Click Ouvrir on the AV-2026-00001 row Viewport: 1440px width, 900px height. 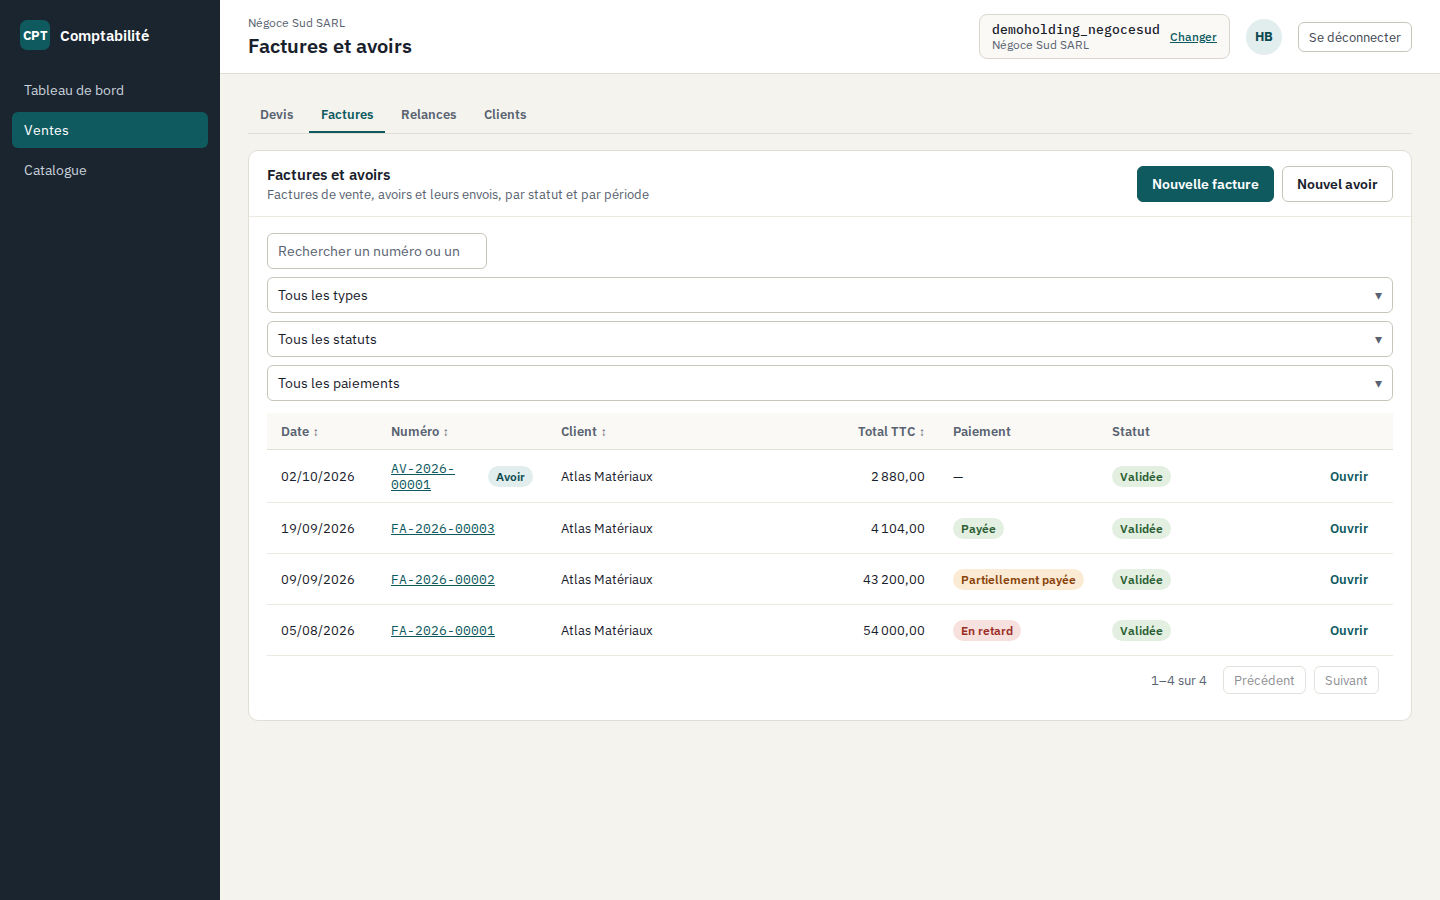(x=1349, y=477)
